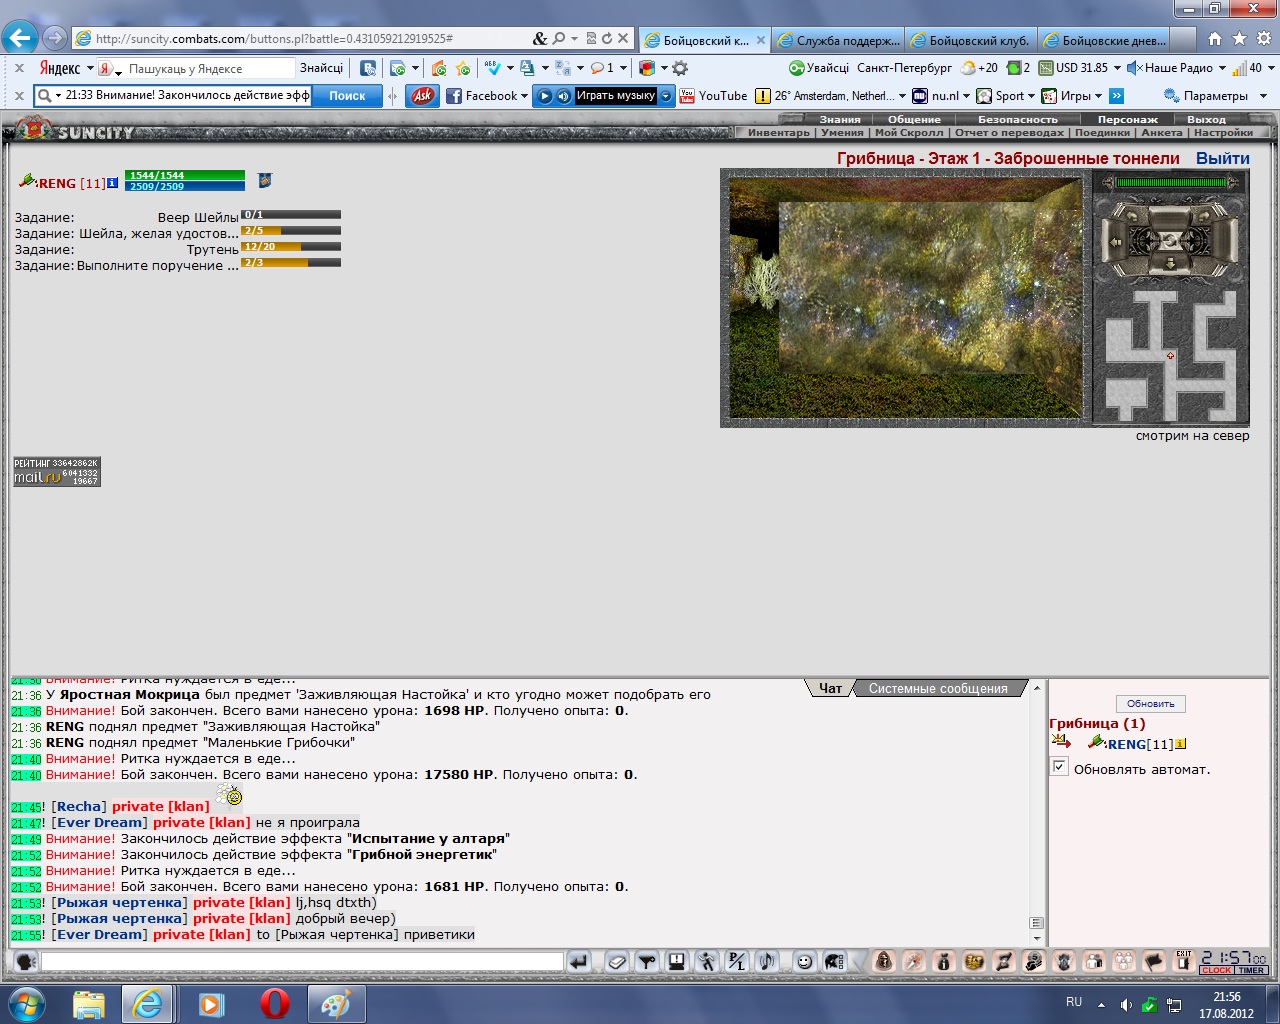The height and width of the screenshot is (1024, 1280).
Task: Click the padlock icon in bottom game bar
Action: coord(884,962)
